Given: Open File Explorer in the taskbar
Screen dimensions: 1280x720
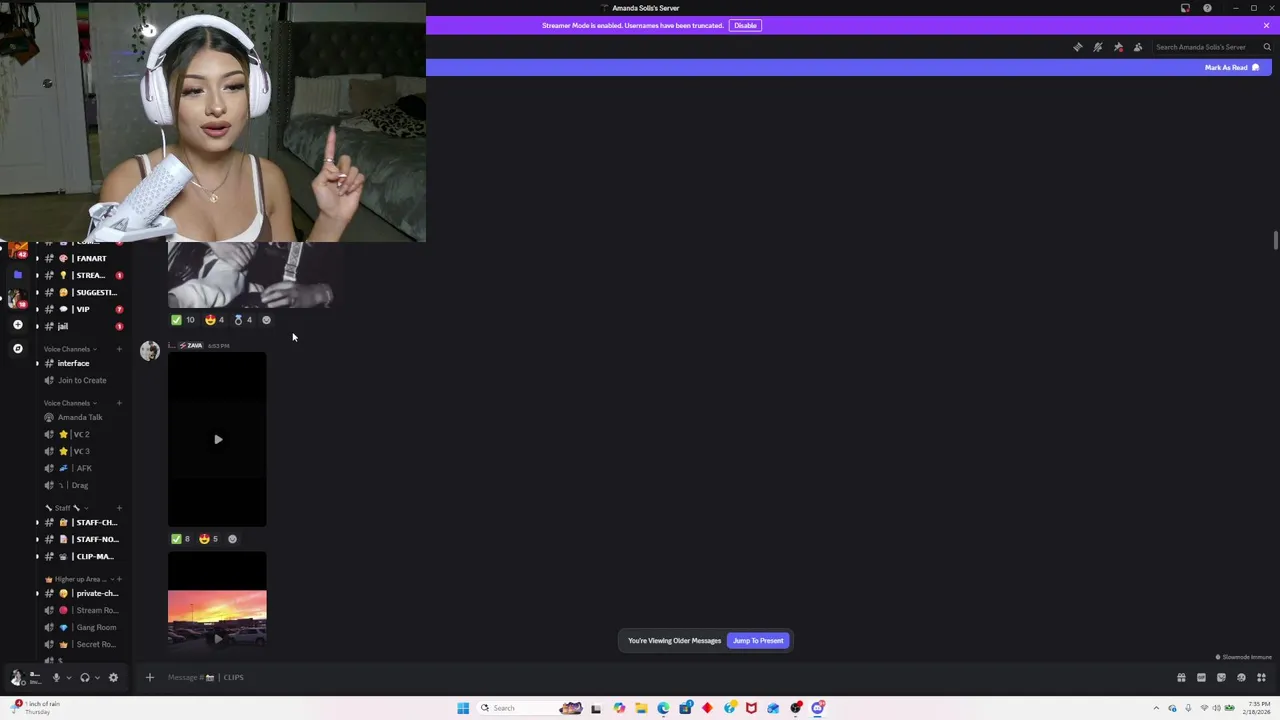Looking at the screenshot, I should pyautogui.click(x=641, y=708).
